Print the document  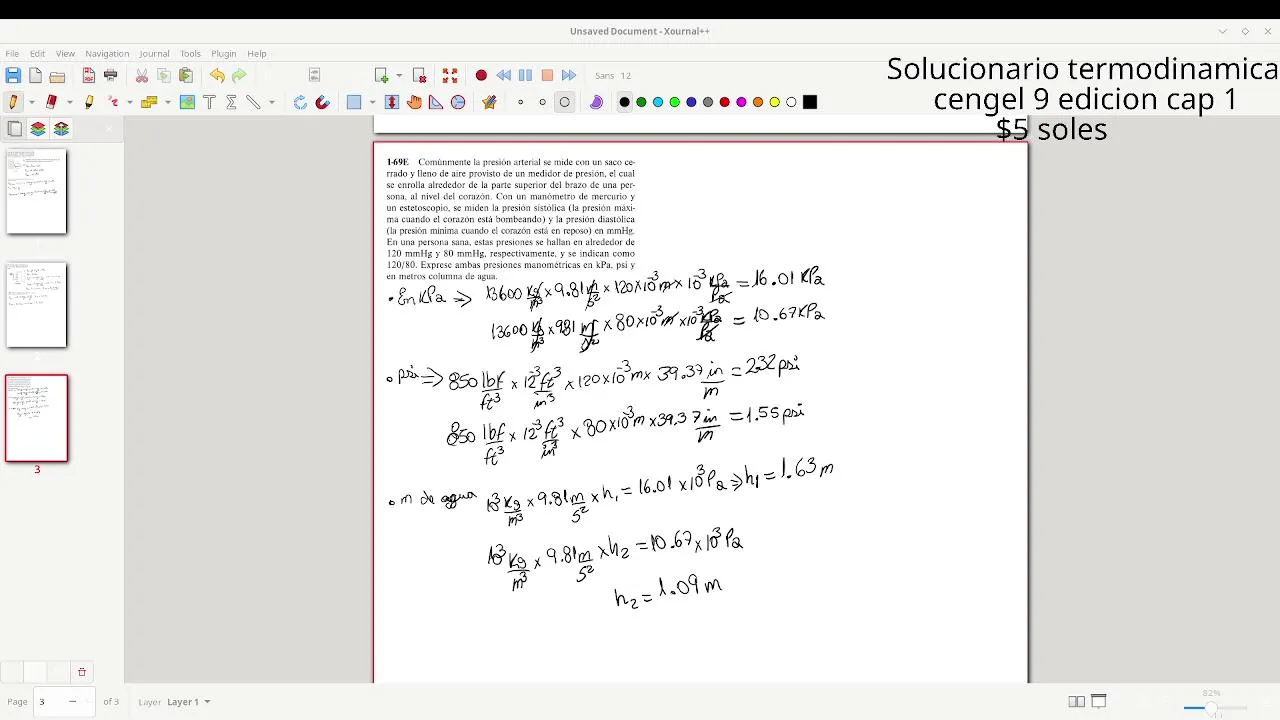pyautogui.click(x=111, y=75)
